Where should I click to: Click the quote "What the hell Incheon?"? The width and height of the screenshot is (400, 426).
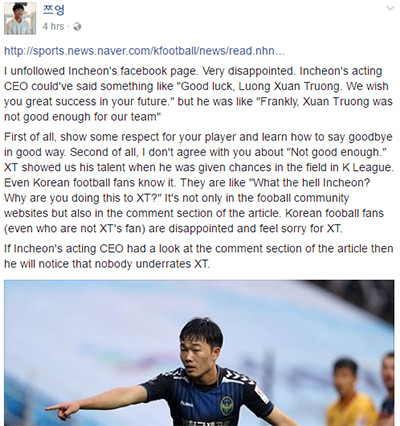[x=310, y=183]
